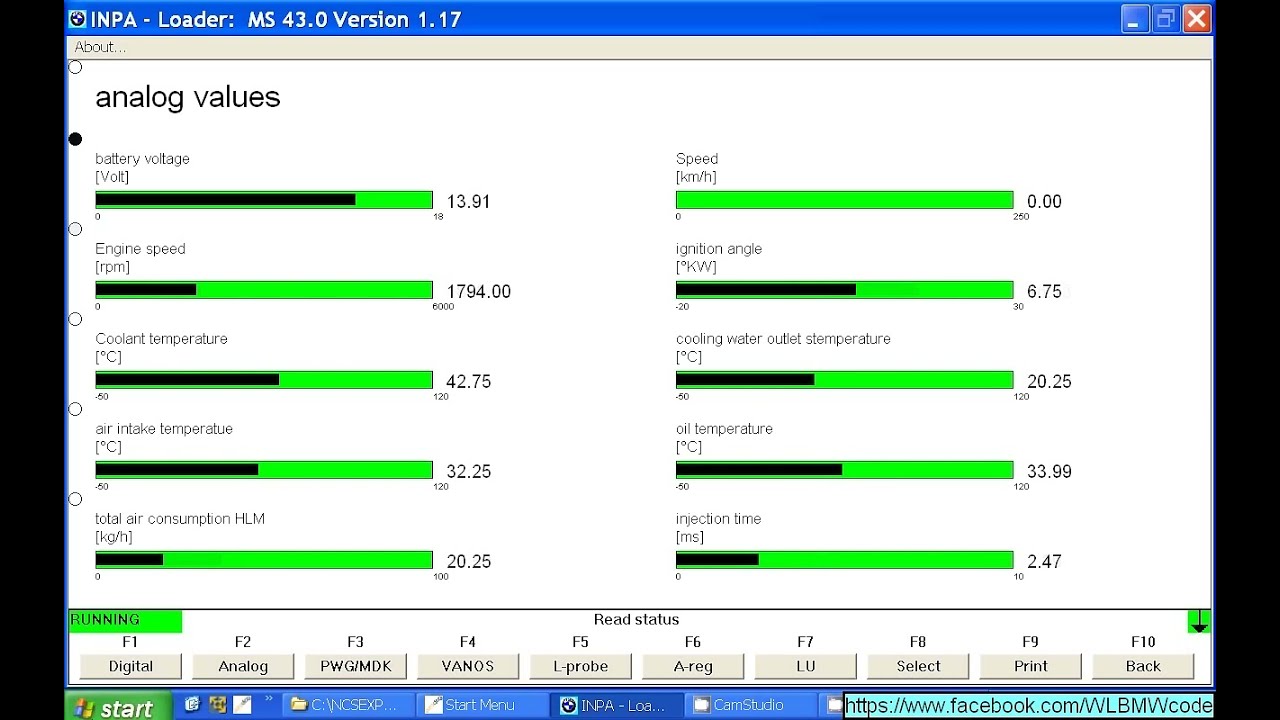
Task: Click the 'Engine speed' label
Action: 140,249
